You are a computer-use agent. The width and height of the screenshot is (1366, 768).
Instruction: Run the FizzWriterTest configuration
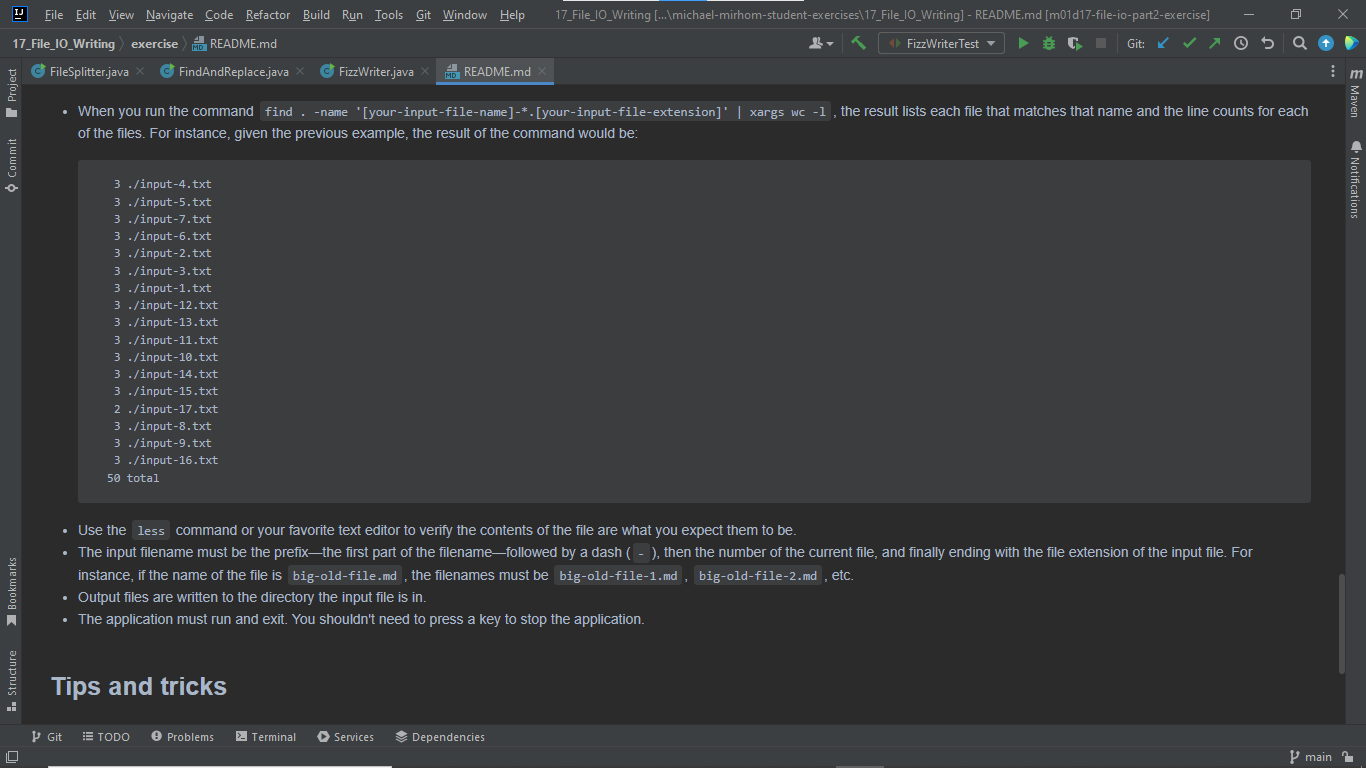pos(1022,44)
